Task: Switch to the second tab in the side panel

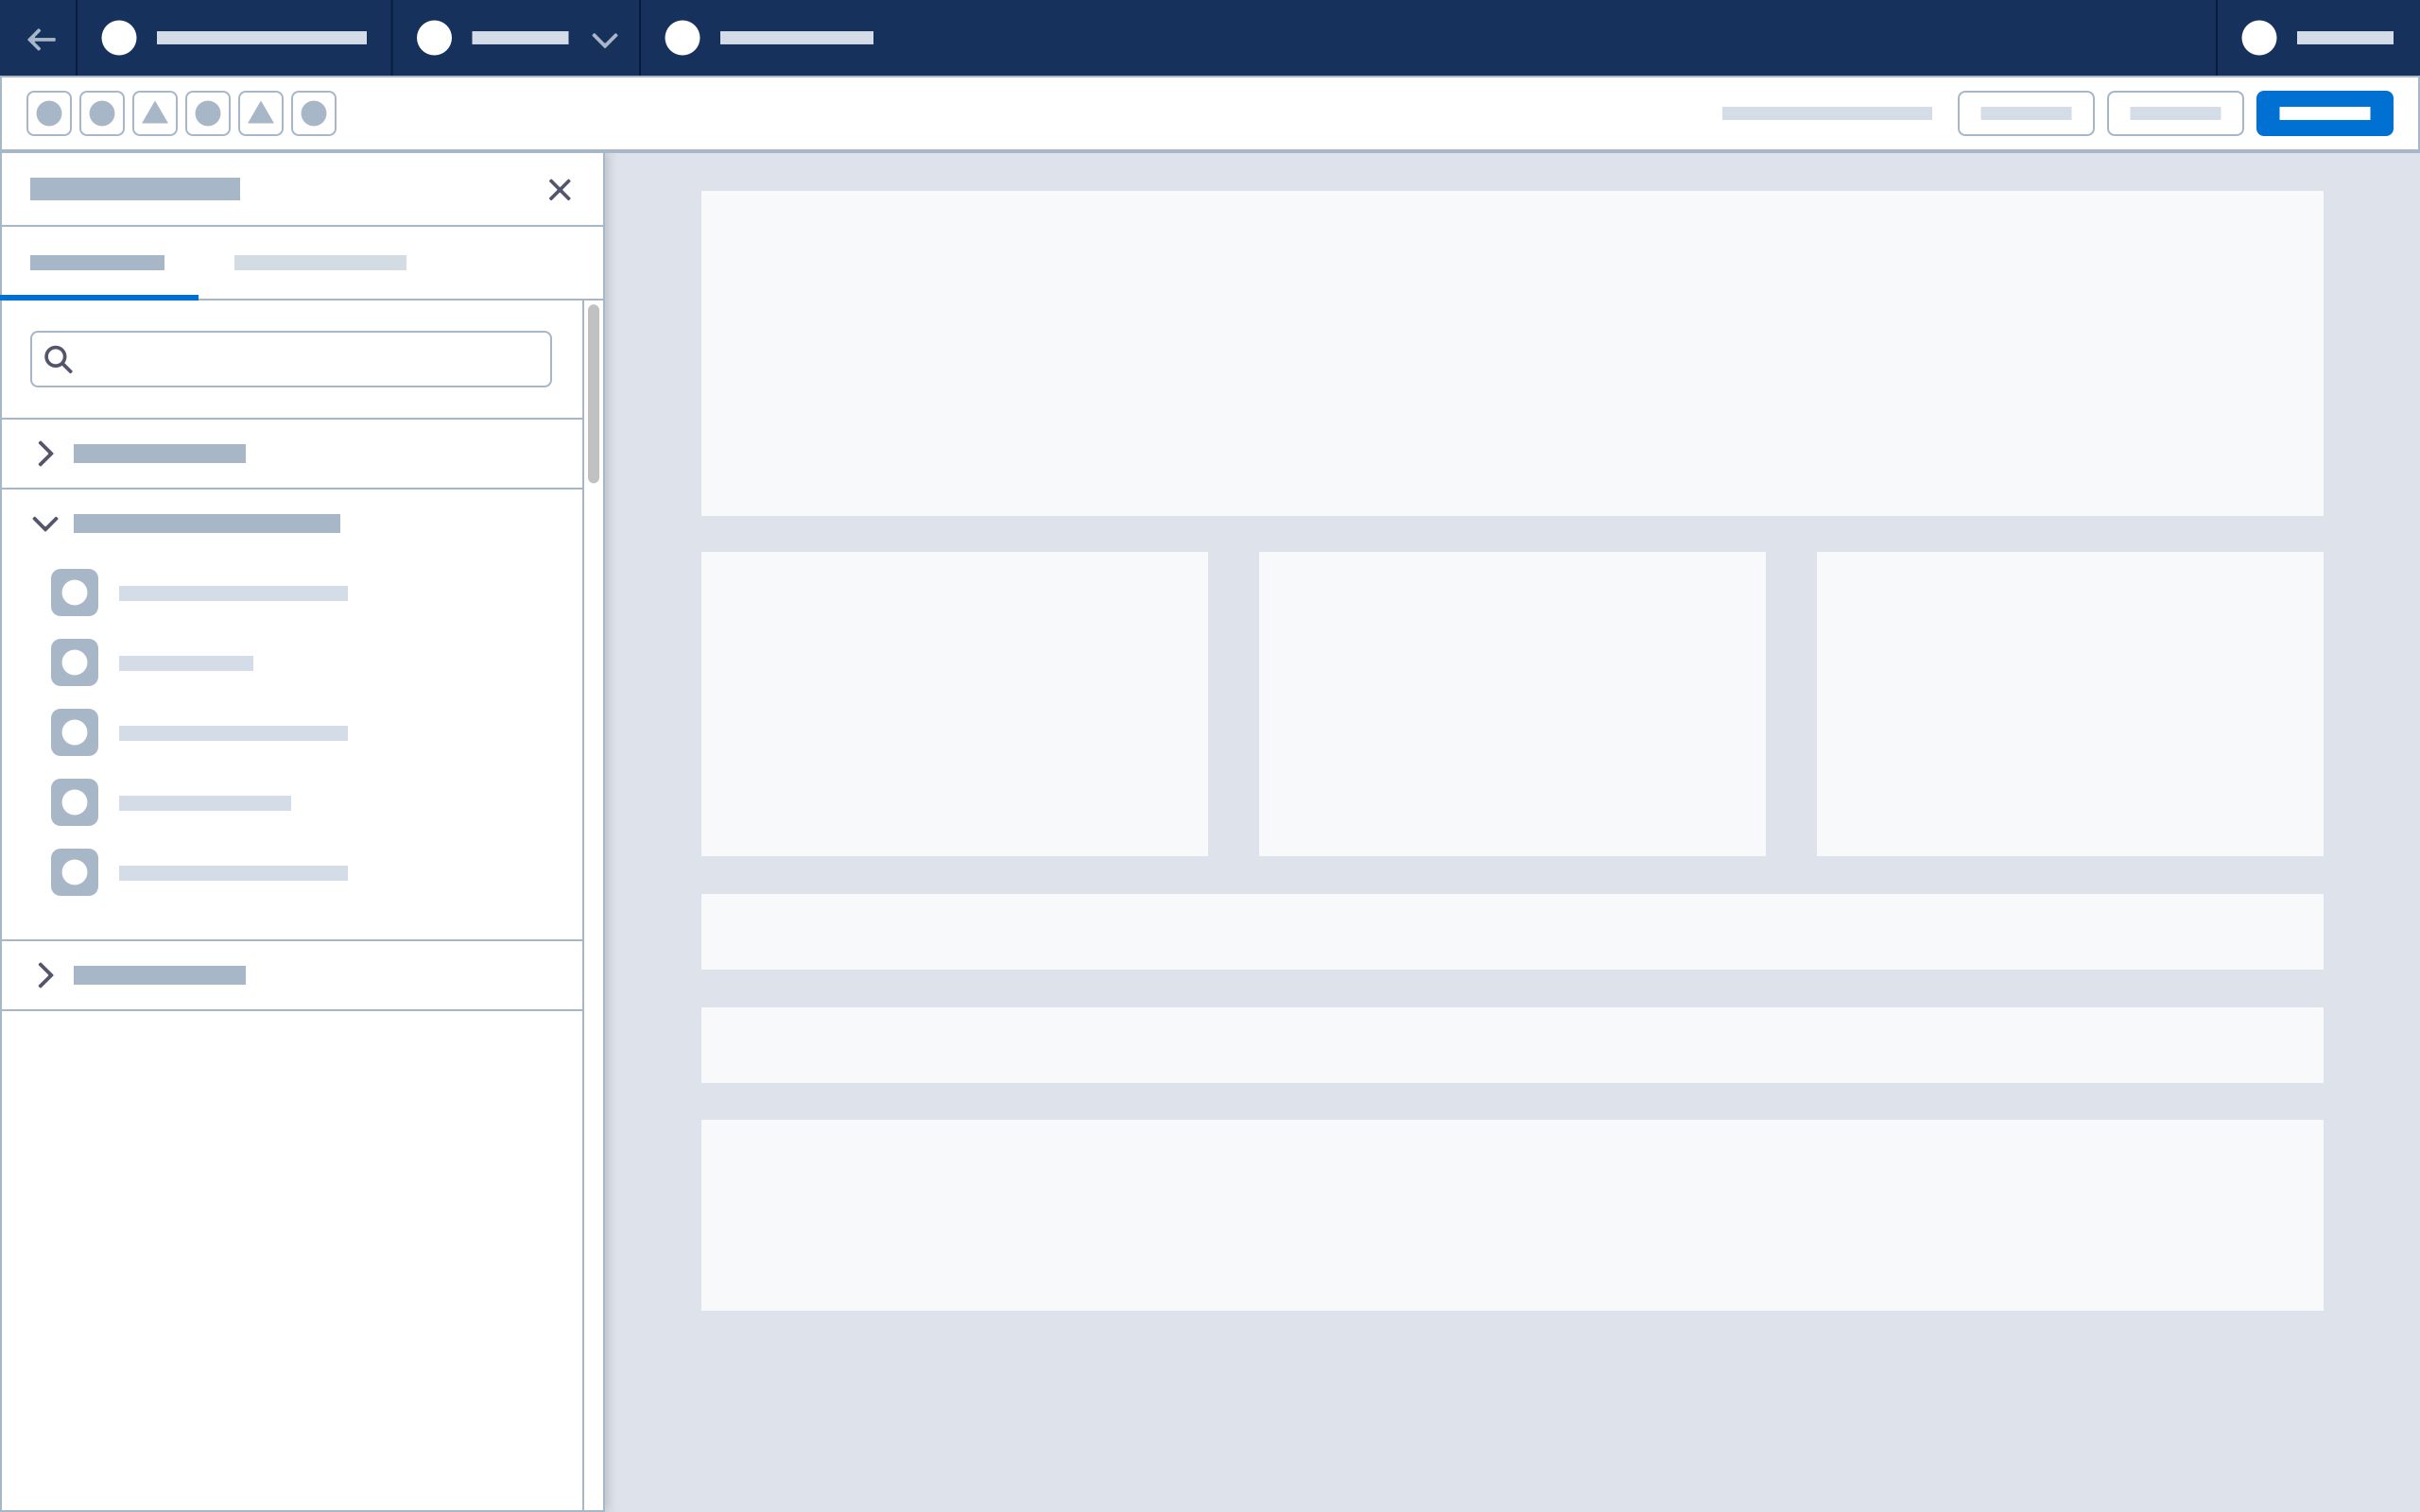Action: pos(321,262)
